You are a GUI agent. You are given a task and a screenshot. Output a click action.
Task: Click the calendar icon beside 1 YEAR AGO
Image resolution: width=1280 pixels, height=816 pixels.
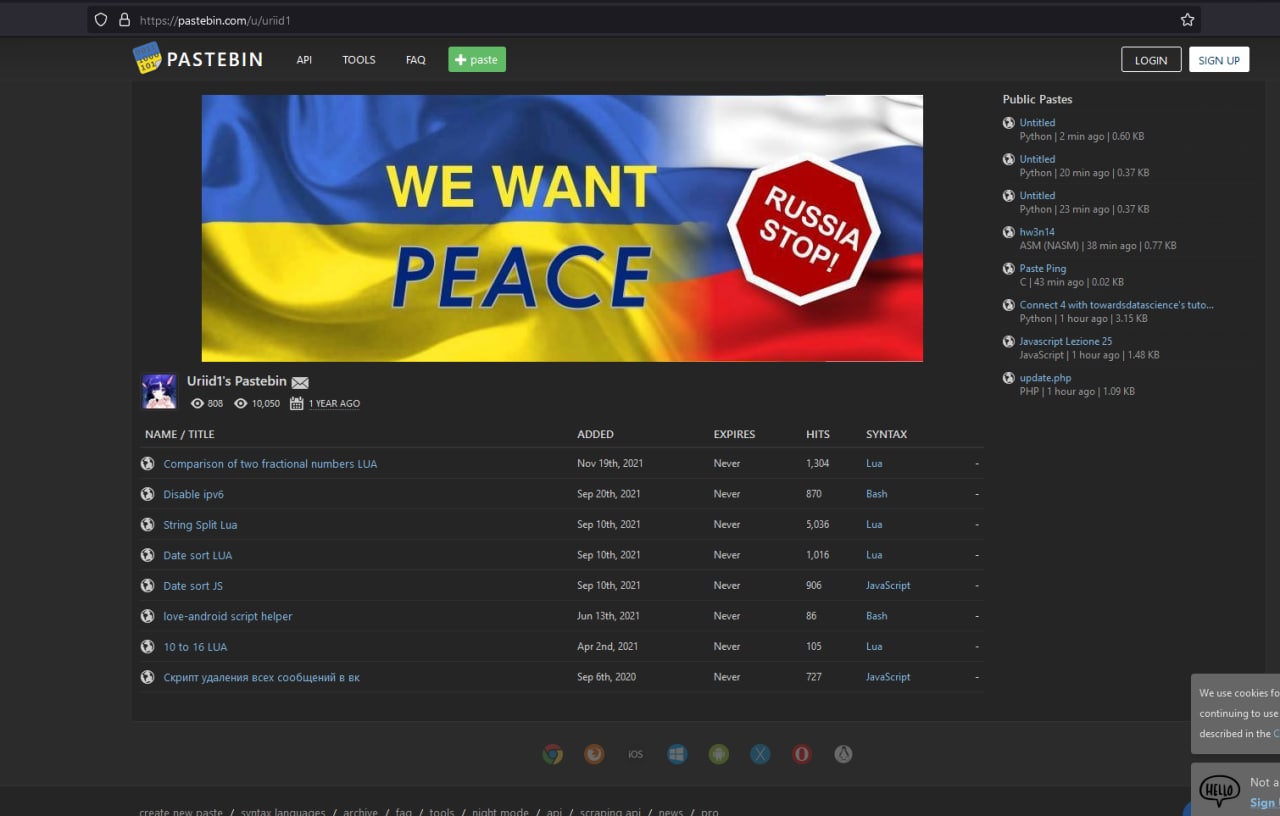(x=296, y=403)
